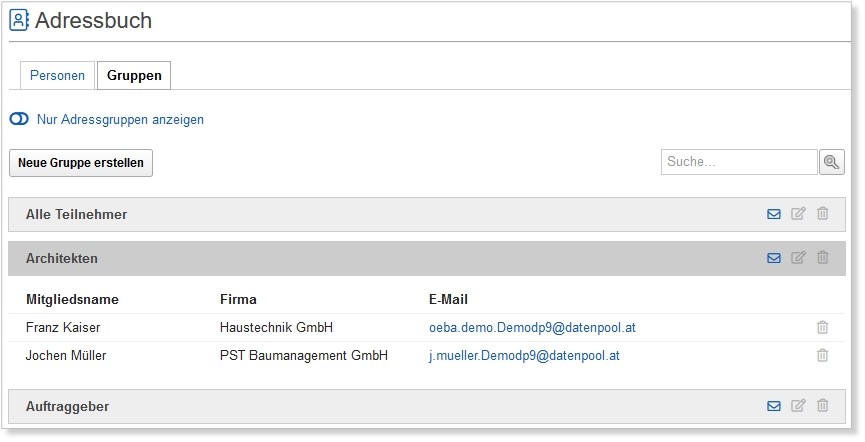The width and height of the screenshot is (865, 442).
Task: Expand the Alle Teilnehmer group
Action: (x=77, y=214)
